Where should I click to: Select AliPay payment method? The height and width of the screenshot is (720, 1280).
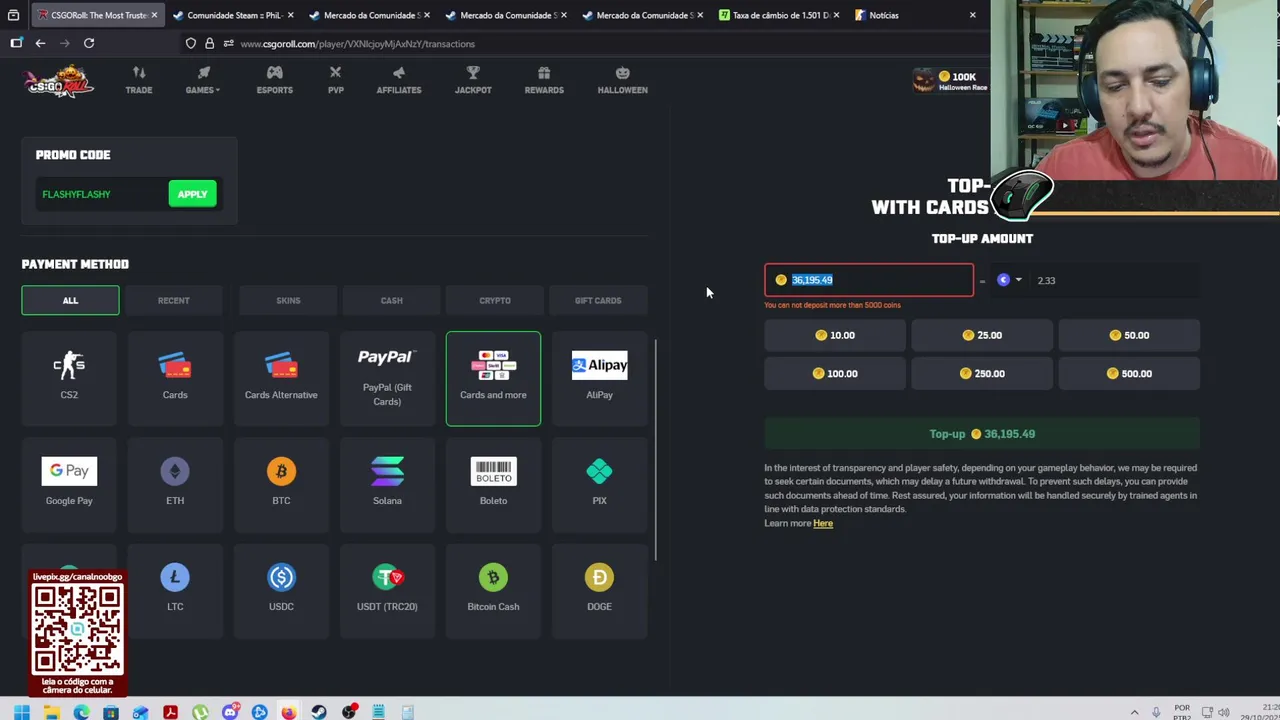(x=599, y=378)
